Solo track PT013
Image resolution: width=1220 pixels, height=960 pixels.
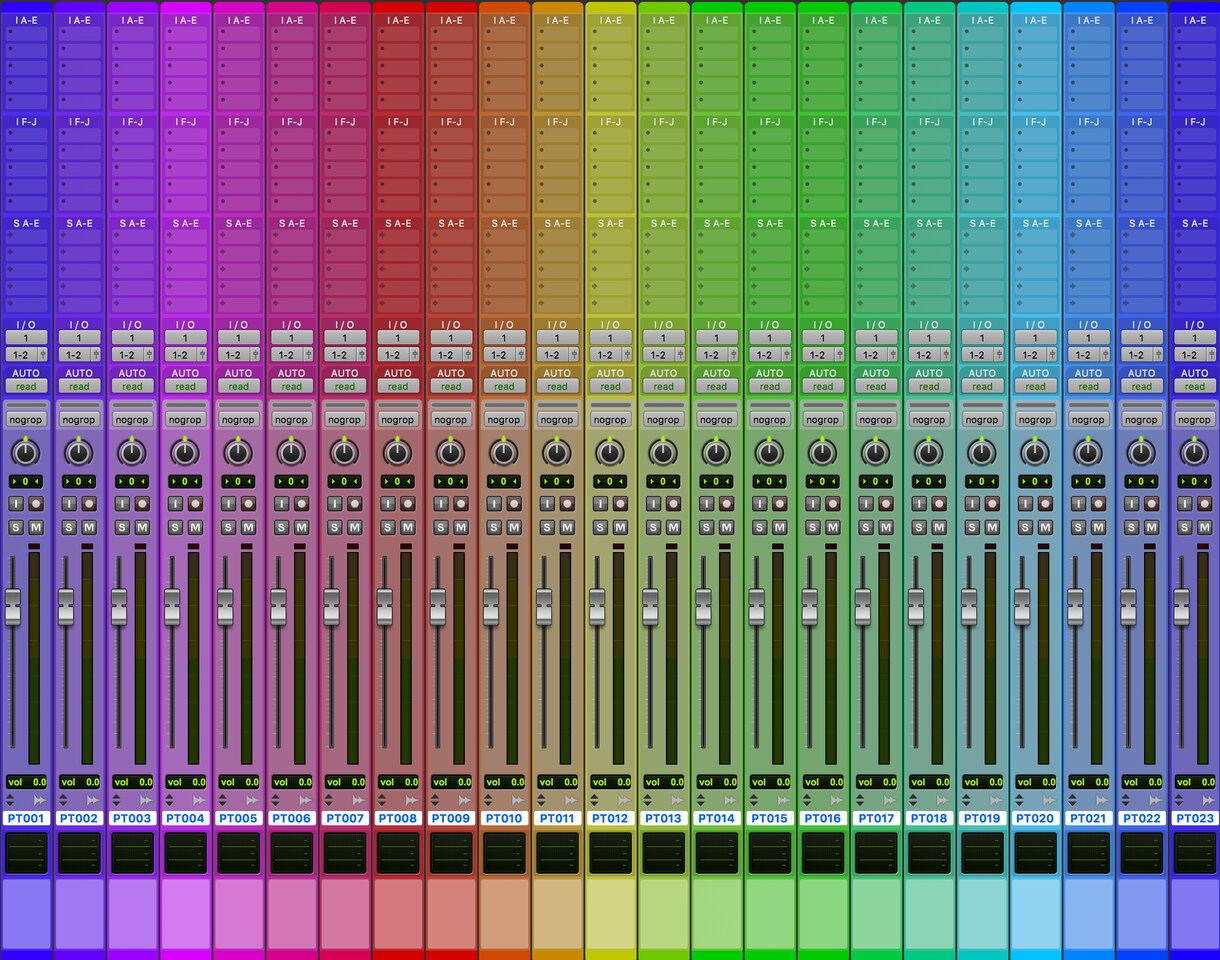[x=653, y=527]
